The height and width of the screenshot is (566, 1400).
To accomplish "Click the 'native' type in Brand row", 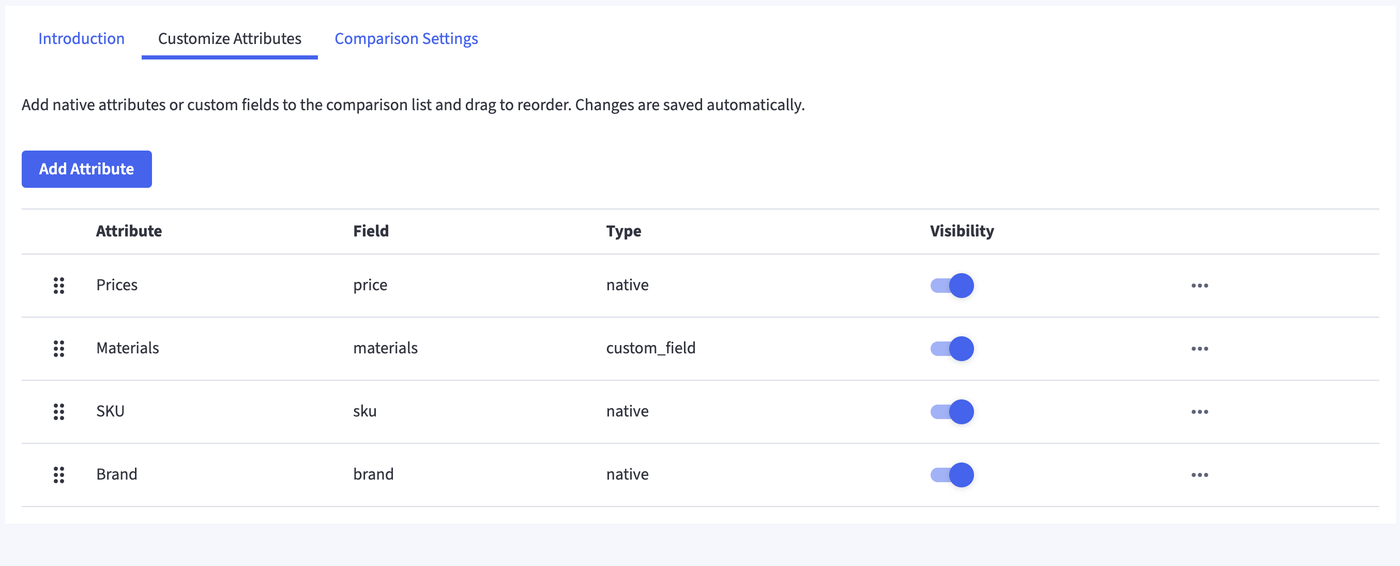I will tap(627, 474).
